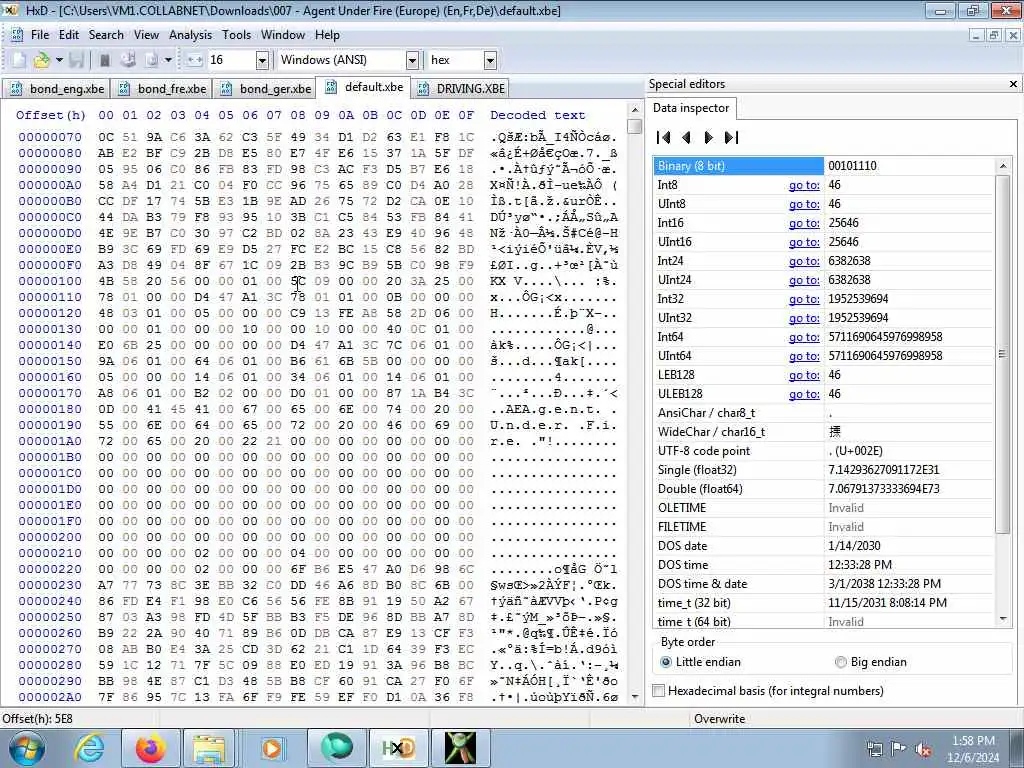Screen dimensions: 1024x768
Task: Click the Overwrite mode status bar entry
Action: [x=720, y=719]
